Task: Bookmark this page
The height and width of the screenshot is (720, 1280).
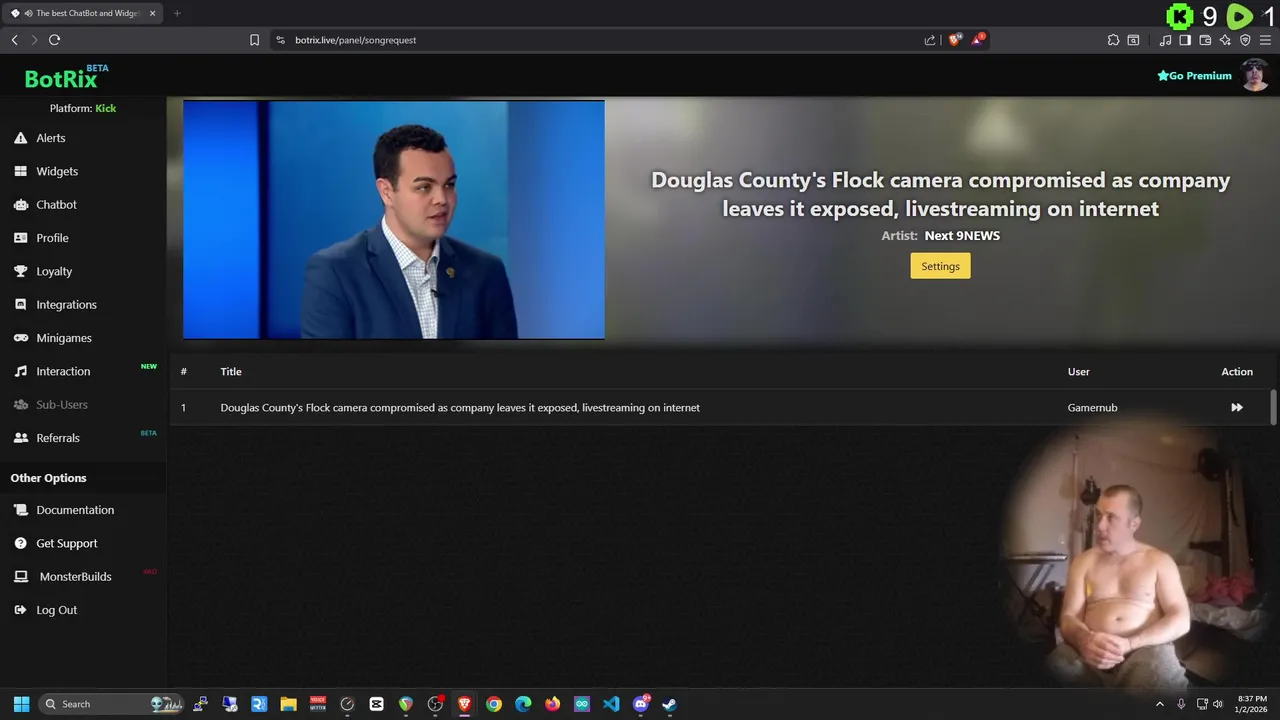Action: click(x=254, y=40)
